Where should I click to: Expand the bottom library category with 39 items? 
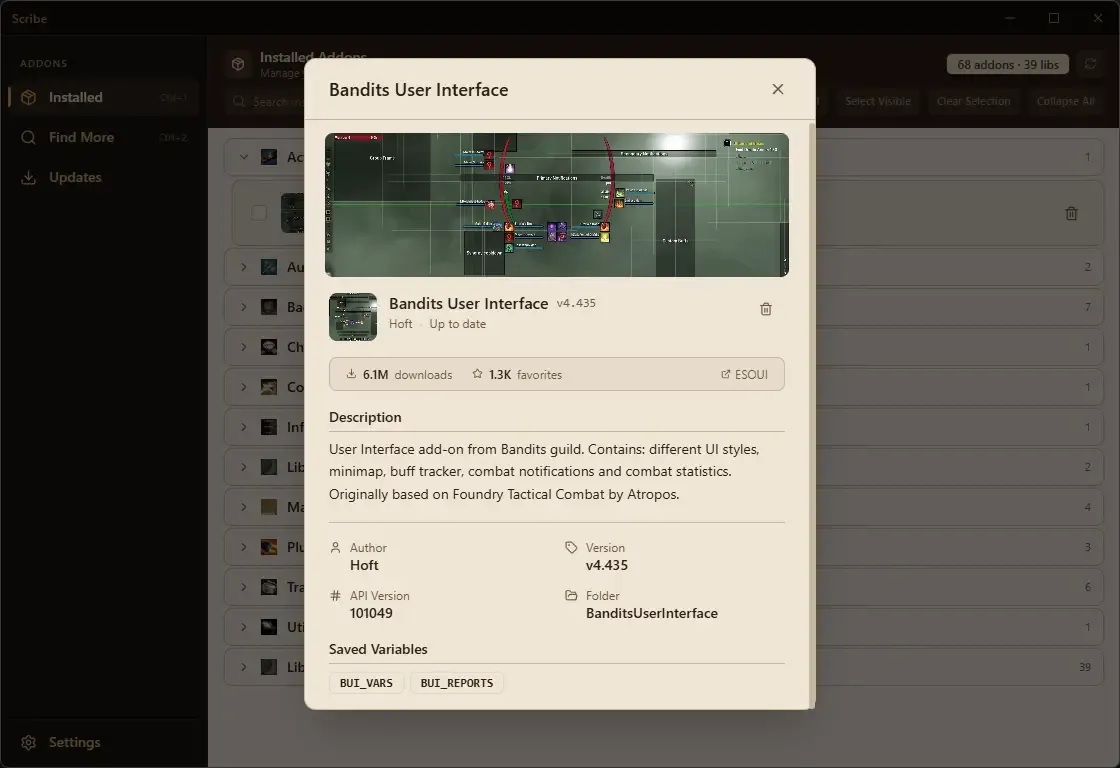pos(242,667)
